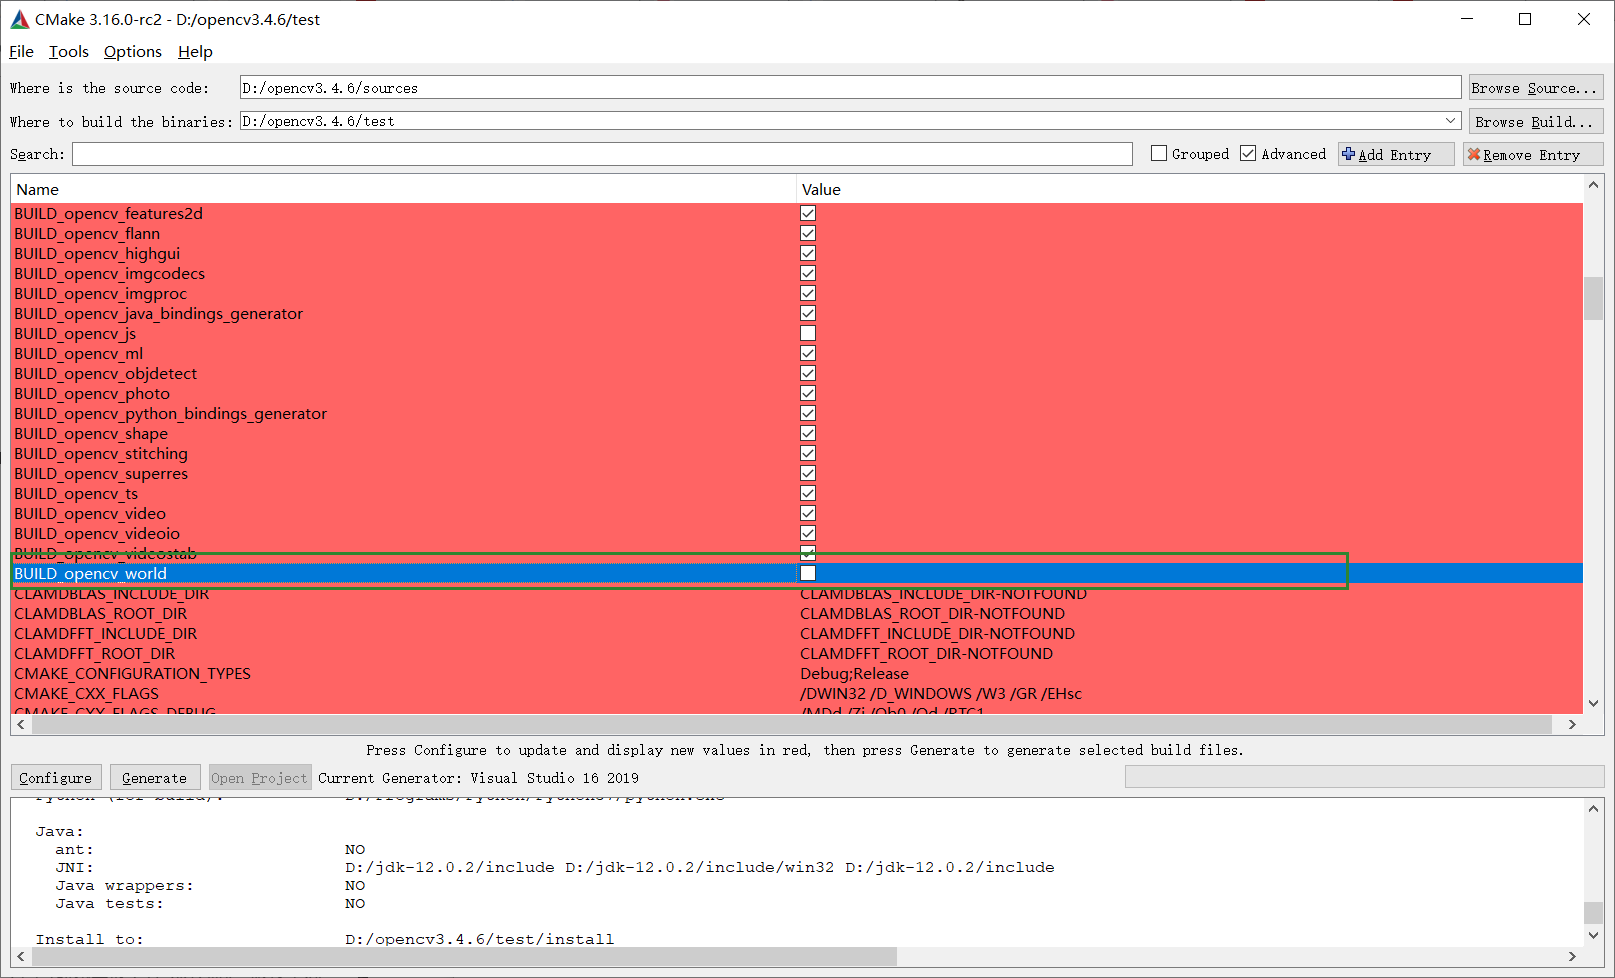Uncheck BUILD_opencv_stitching checkbox
The width and height of the screenshot is (1615, 978).
(808, 453)
